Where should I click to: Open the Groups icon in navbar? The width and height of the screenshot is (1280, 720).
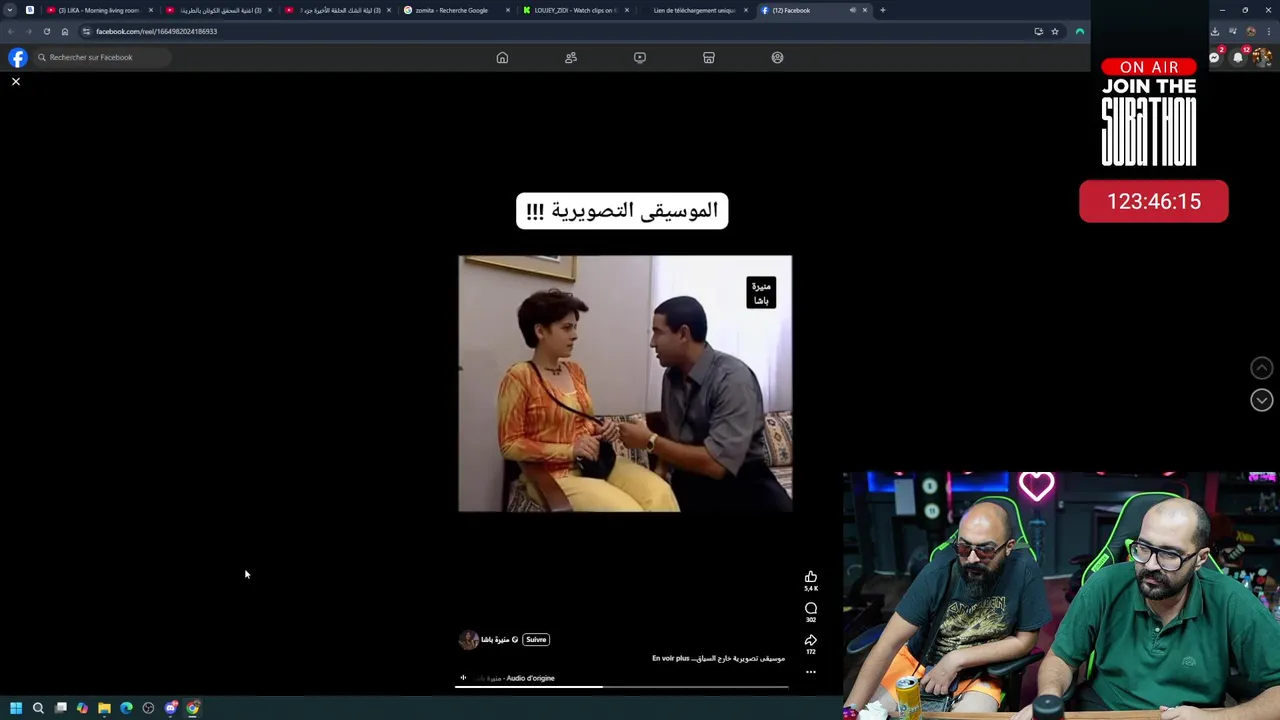coord(777,58)
